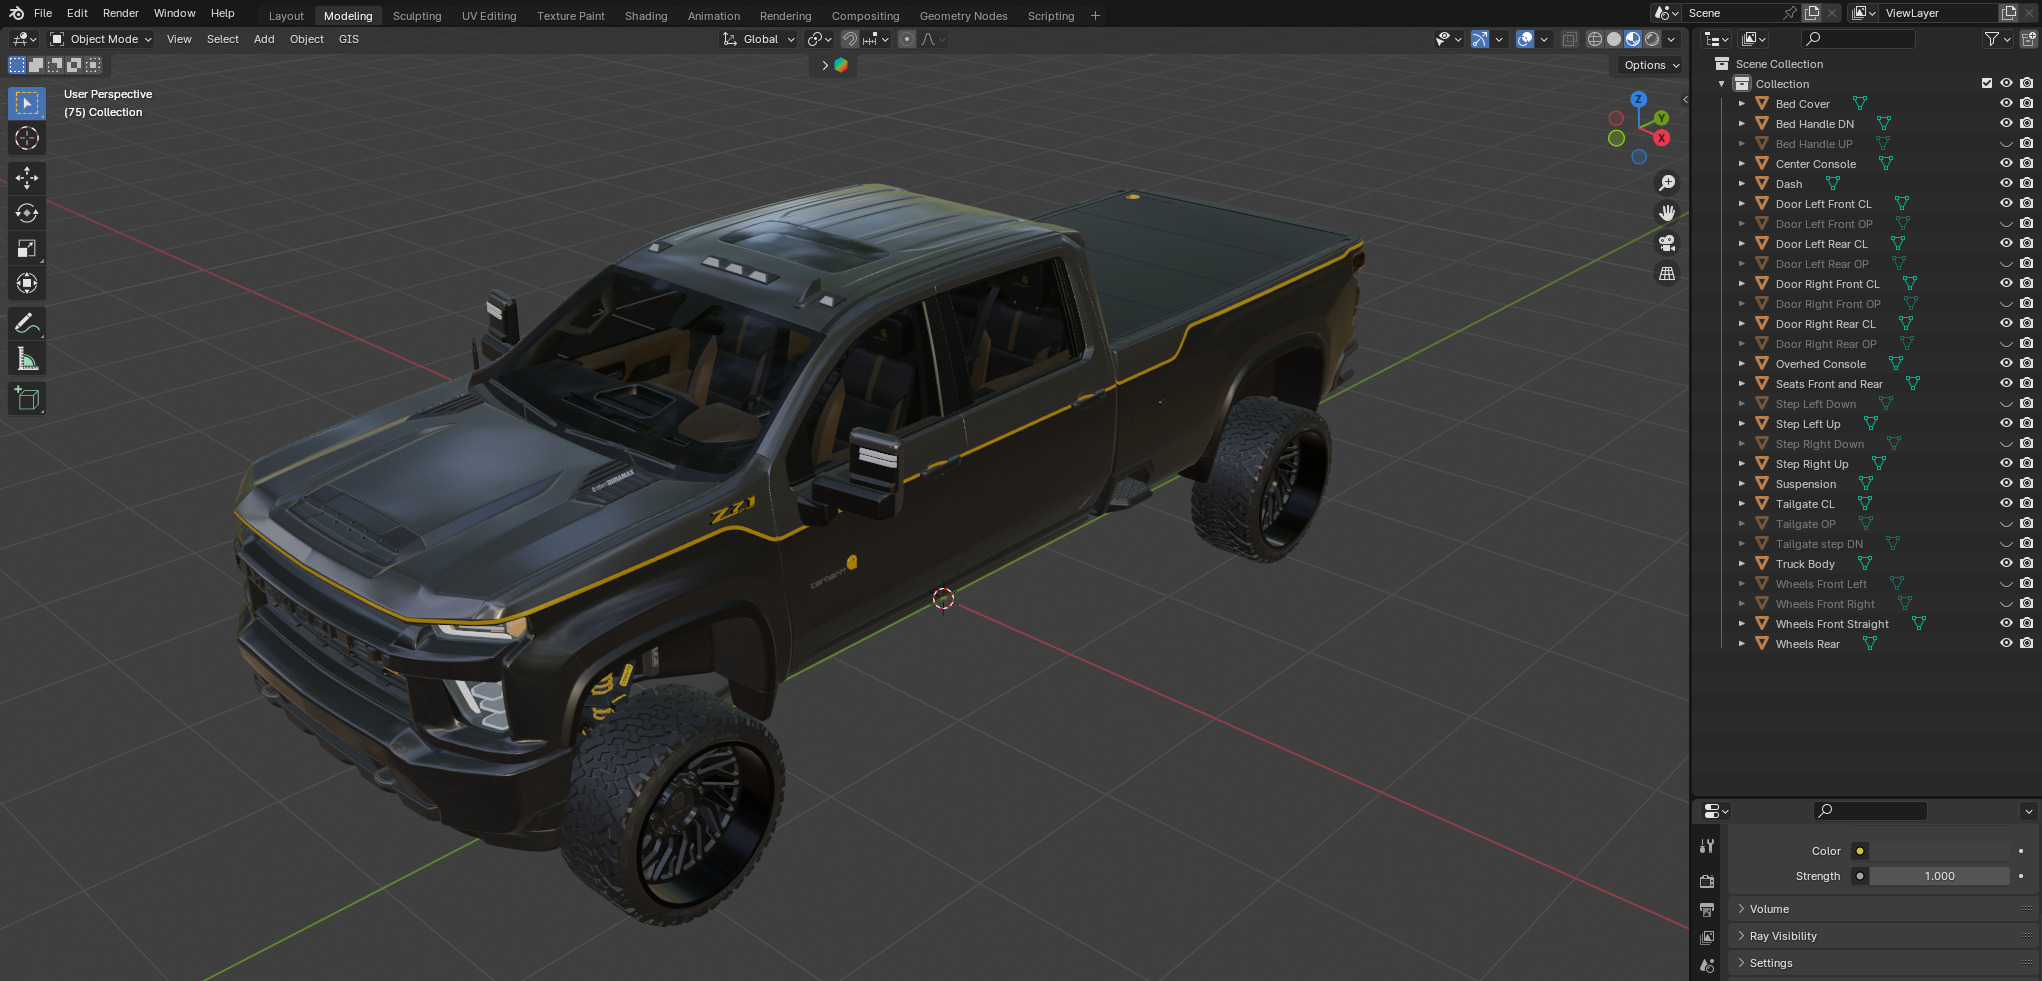Toggle proportional editing

point(907,39)
